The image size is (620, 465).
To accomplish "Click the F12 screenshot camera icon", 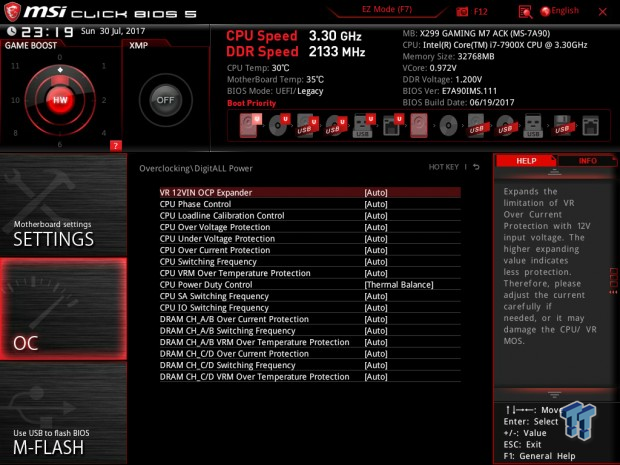I will click(x=462, y=11).
